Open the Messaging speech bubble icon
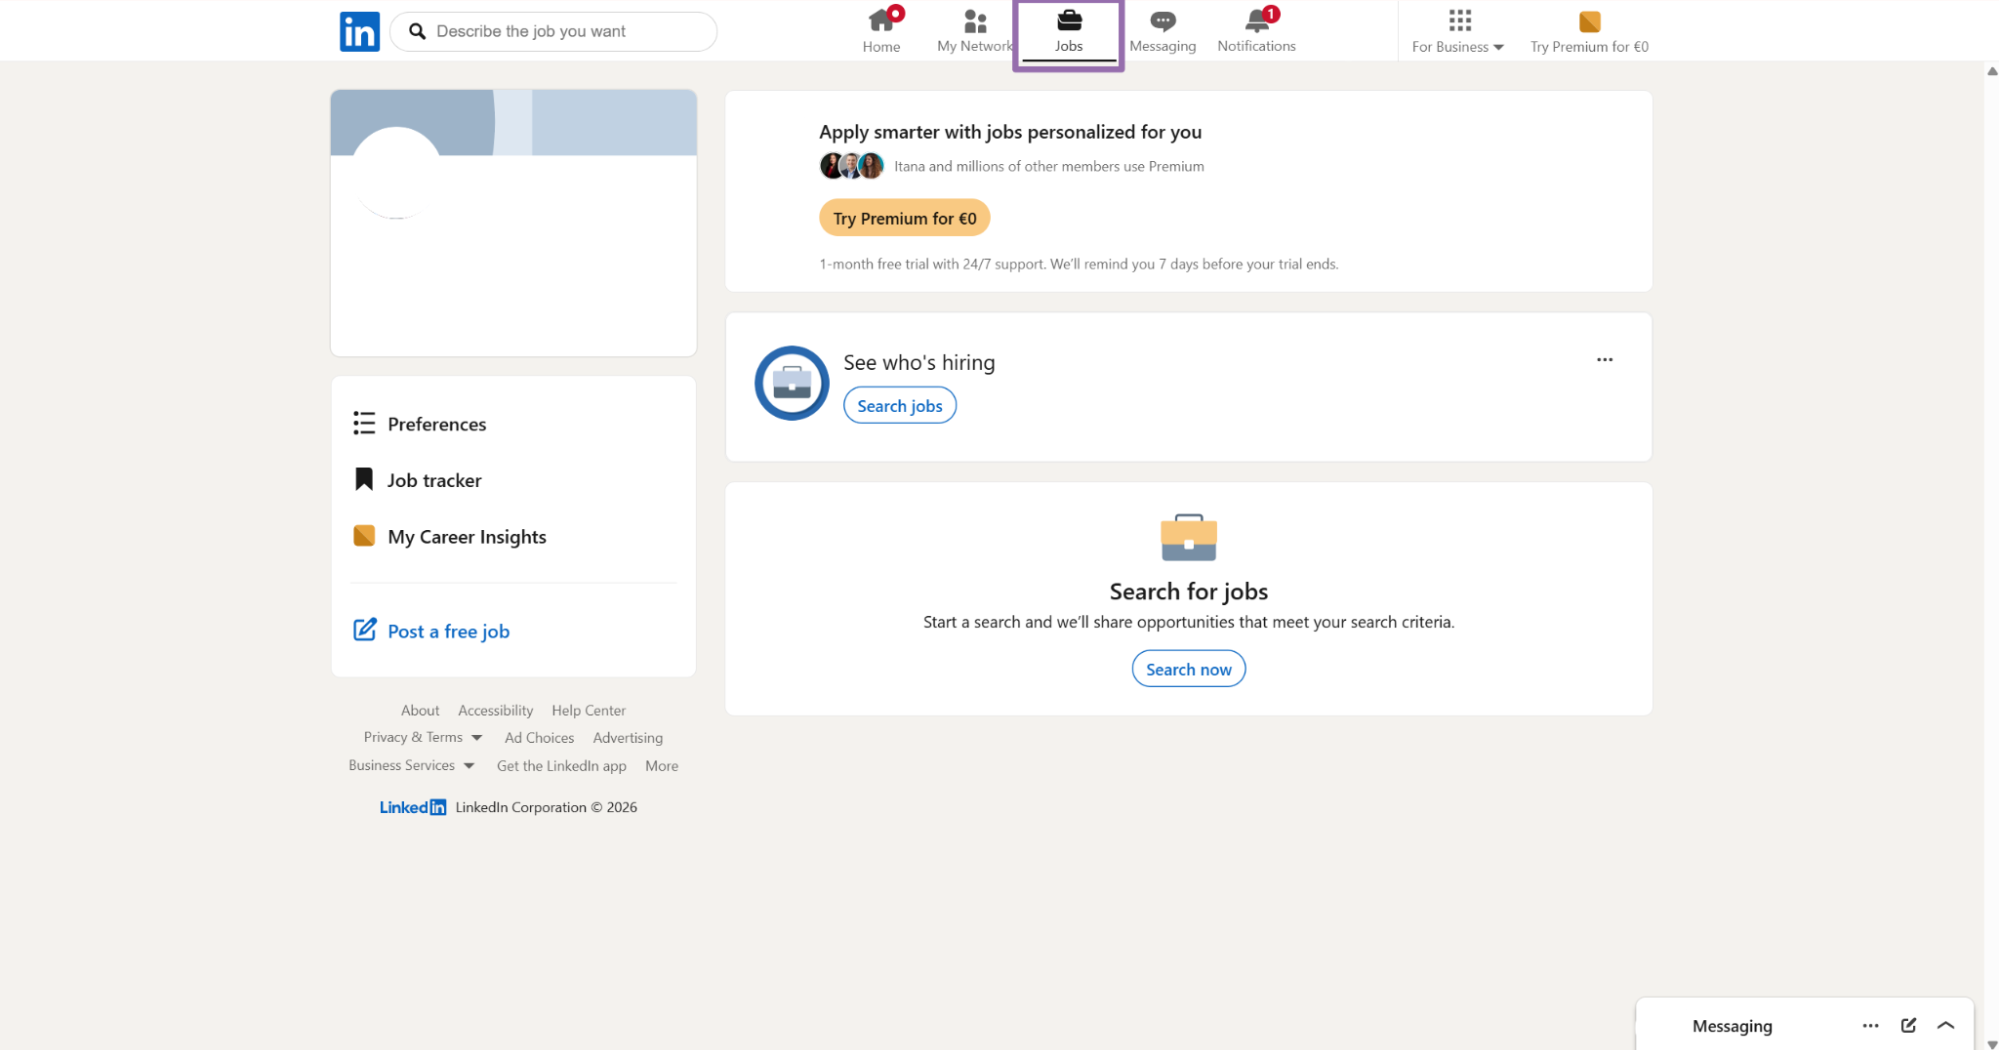1999x1051 pixels. 1162,21
